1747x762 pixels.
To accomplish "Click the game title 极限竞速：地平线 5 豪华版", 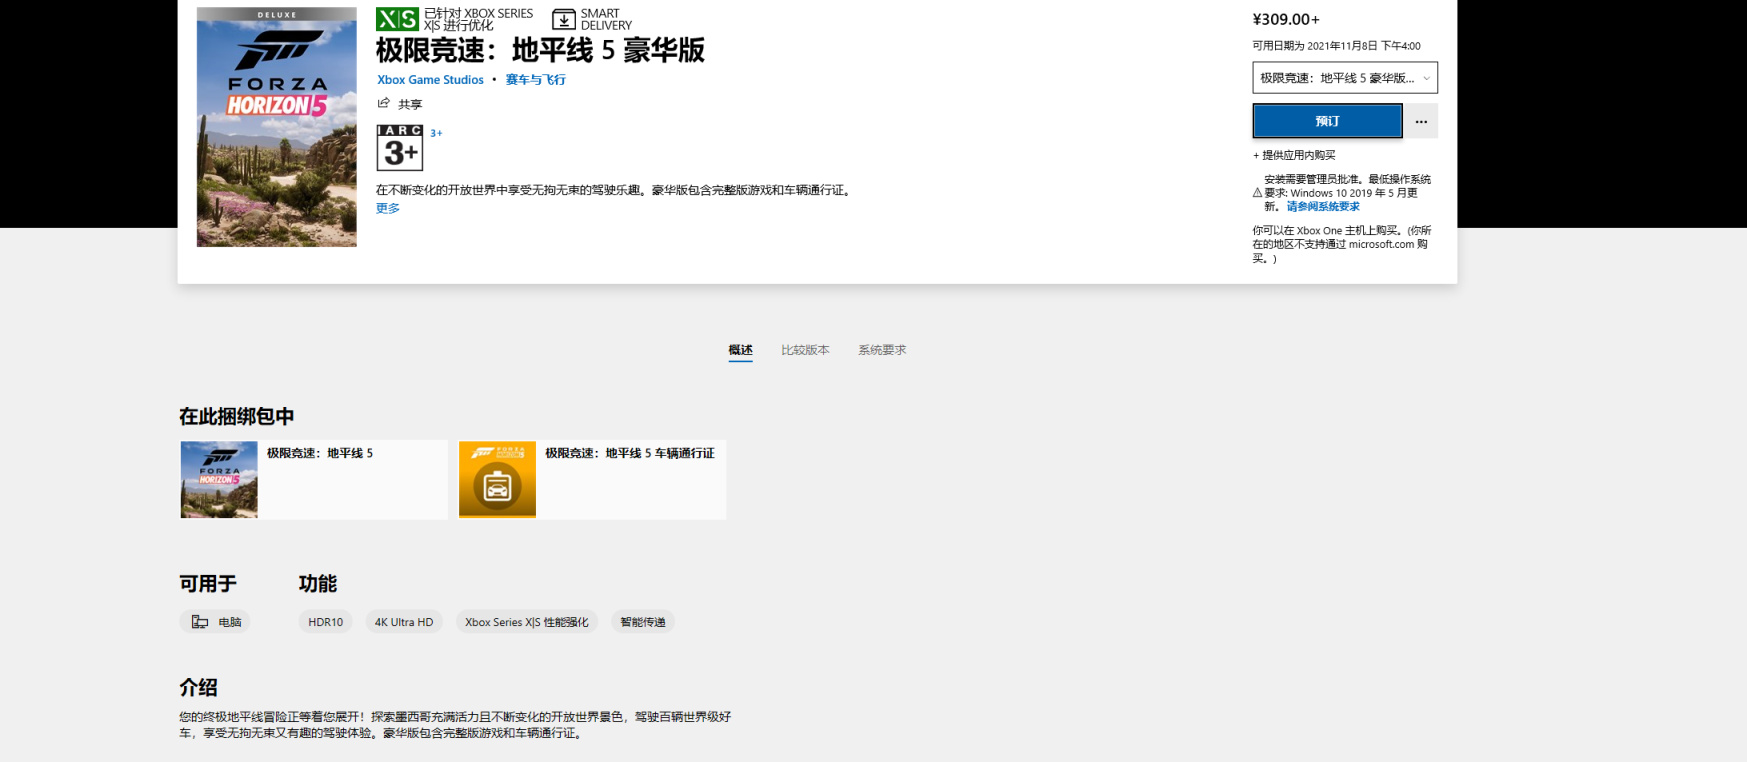I will [540, 50].
